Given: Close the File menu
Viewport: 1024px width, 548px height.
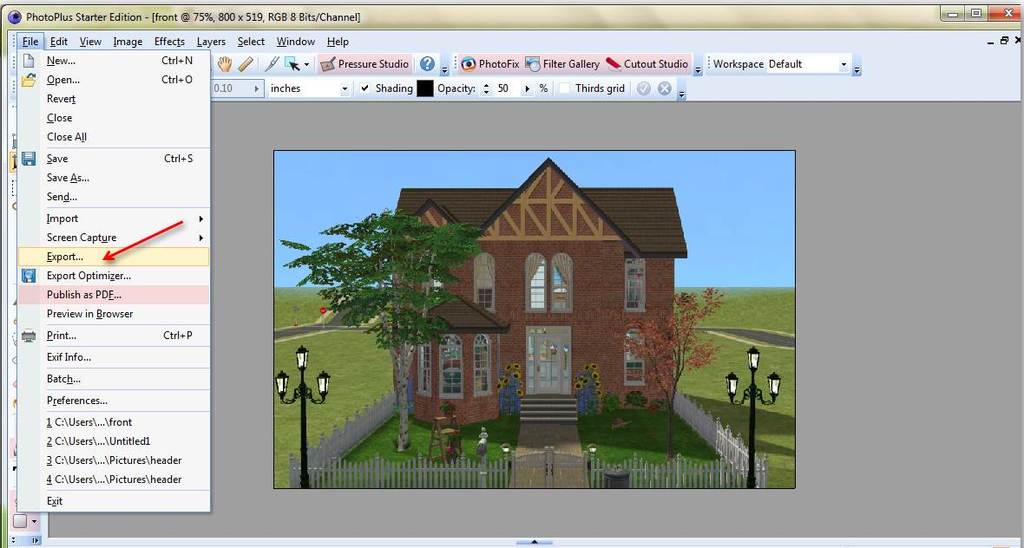Looking at the screenshot, I should (30, 41).
